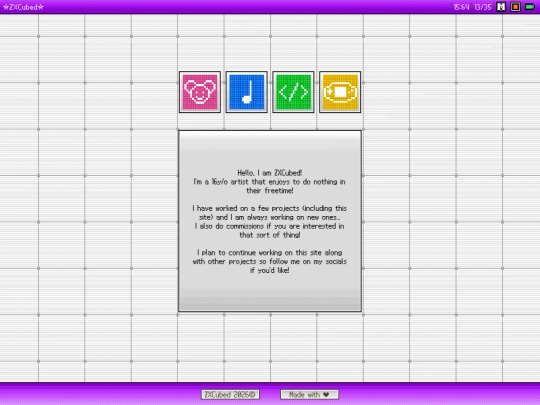540x405 pixels.
Task: Click the Made with heart button
Action: pos(309,395)
